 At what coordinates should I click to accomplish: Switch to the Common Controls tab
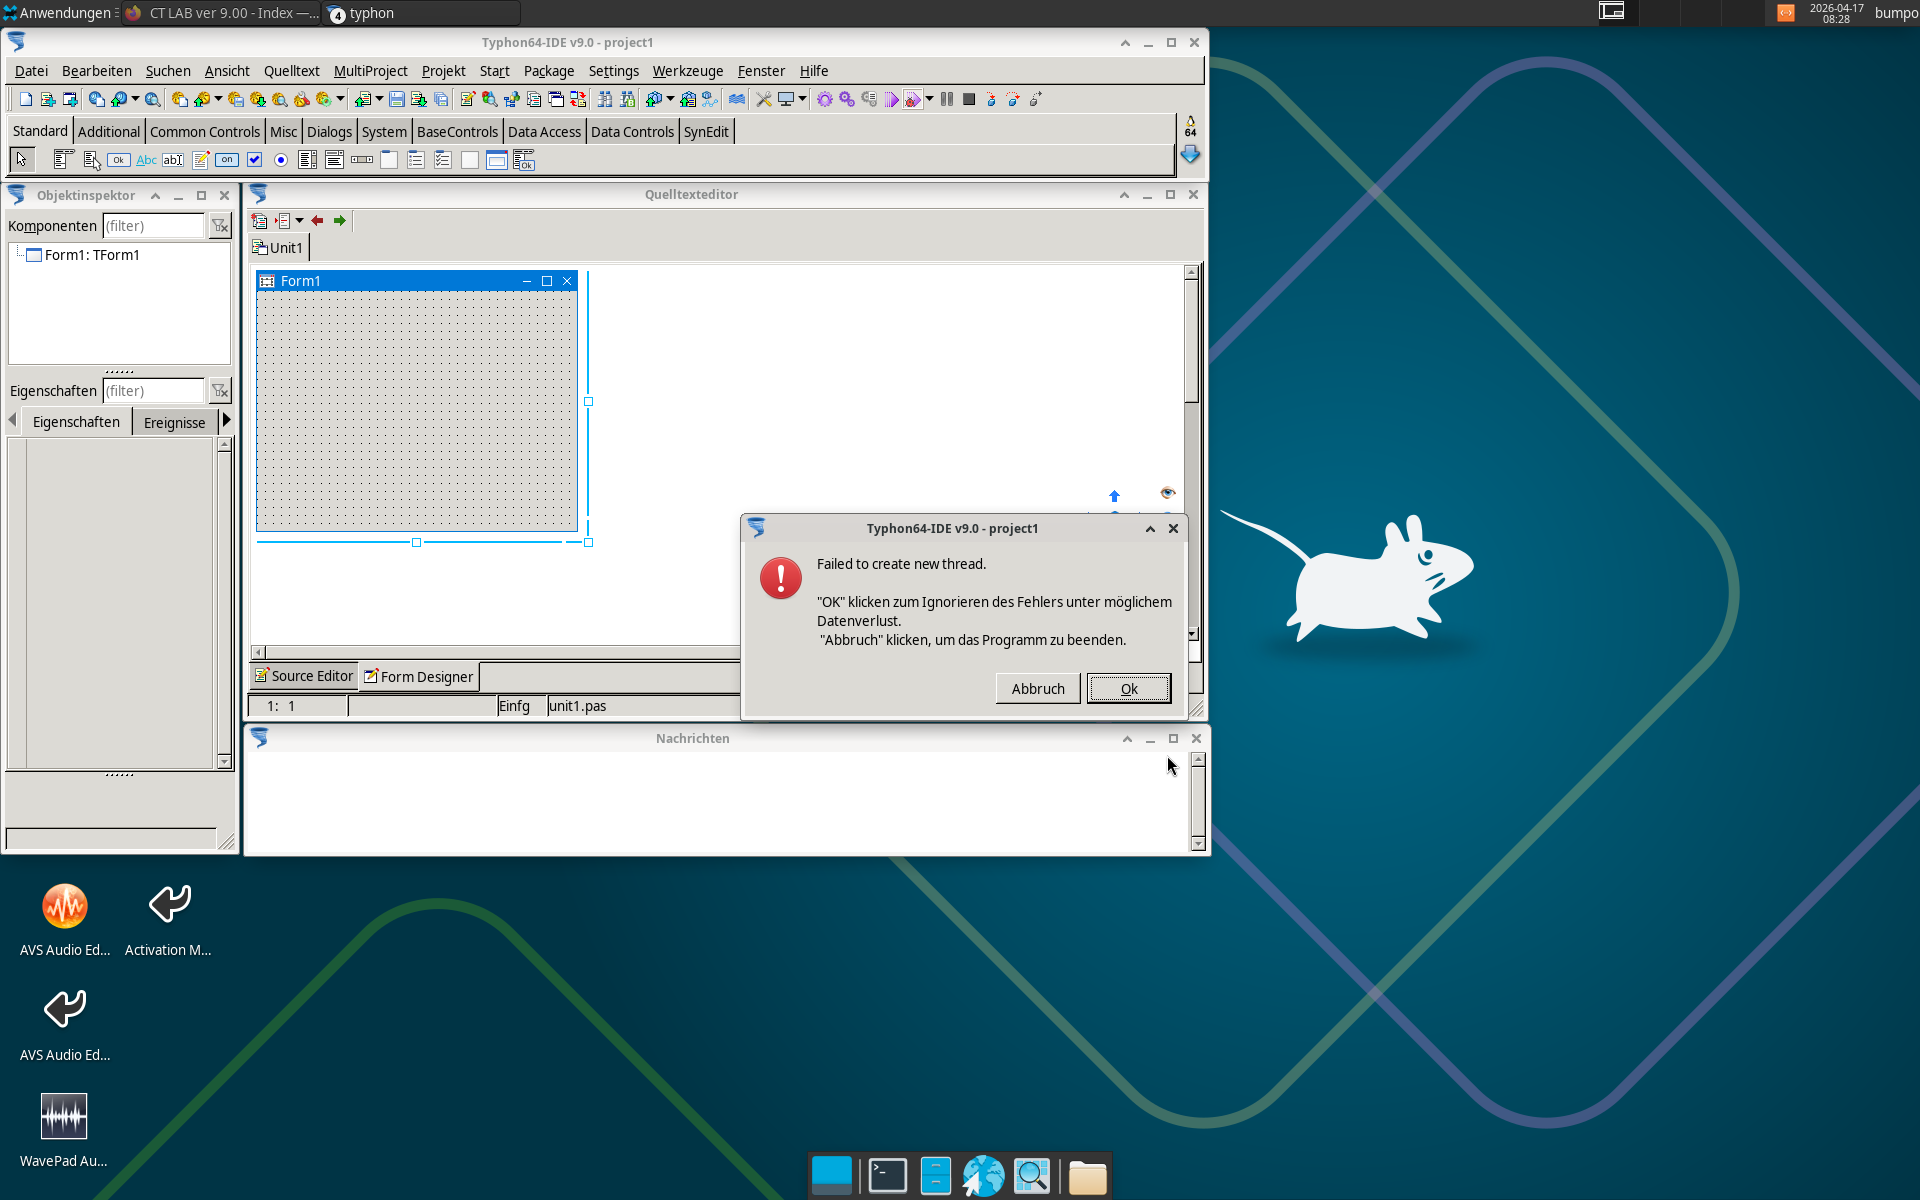[x=204, y=132]
